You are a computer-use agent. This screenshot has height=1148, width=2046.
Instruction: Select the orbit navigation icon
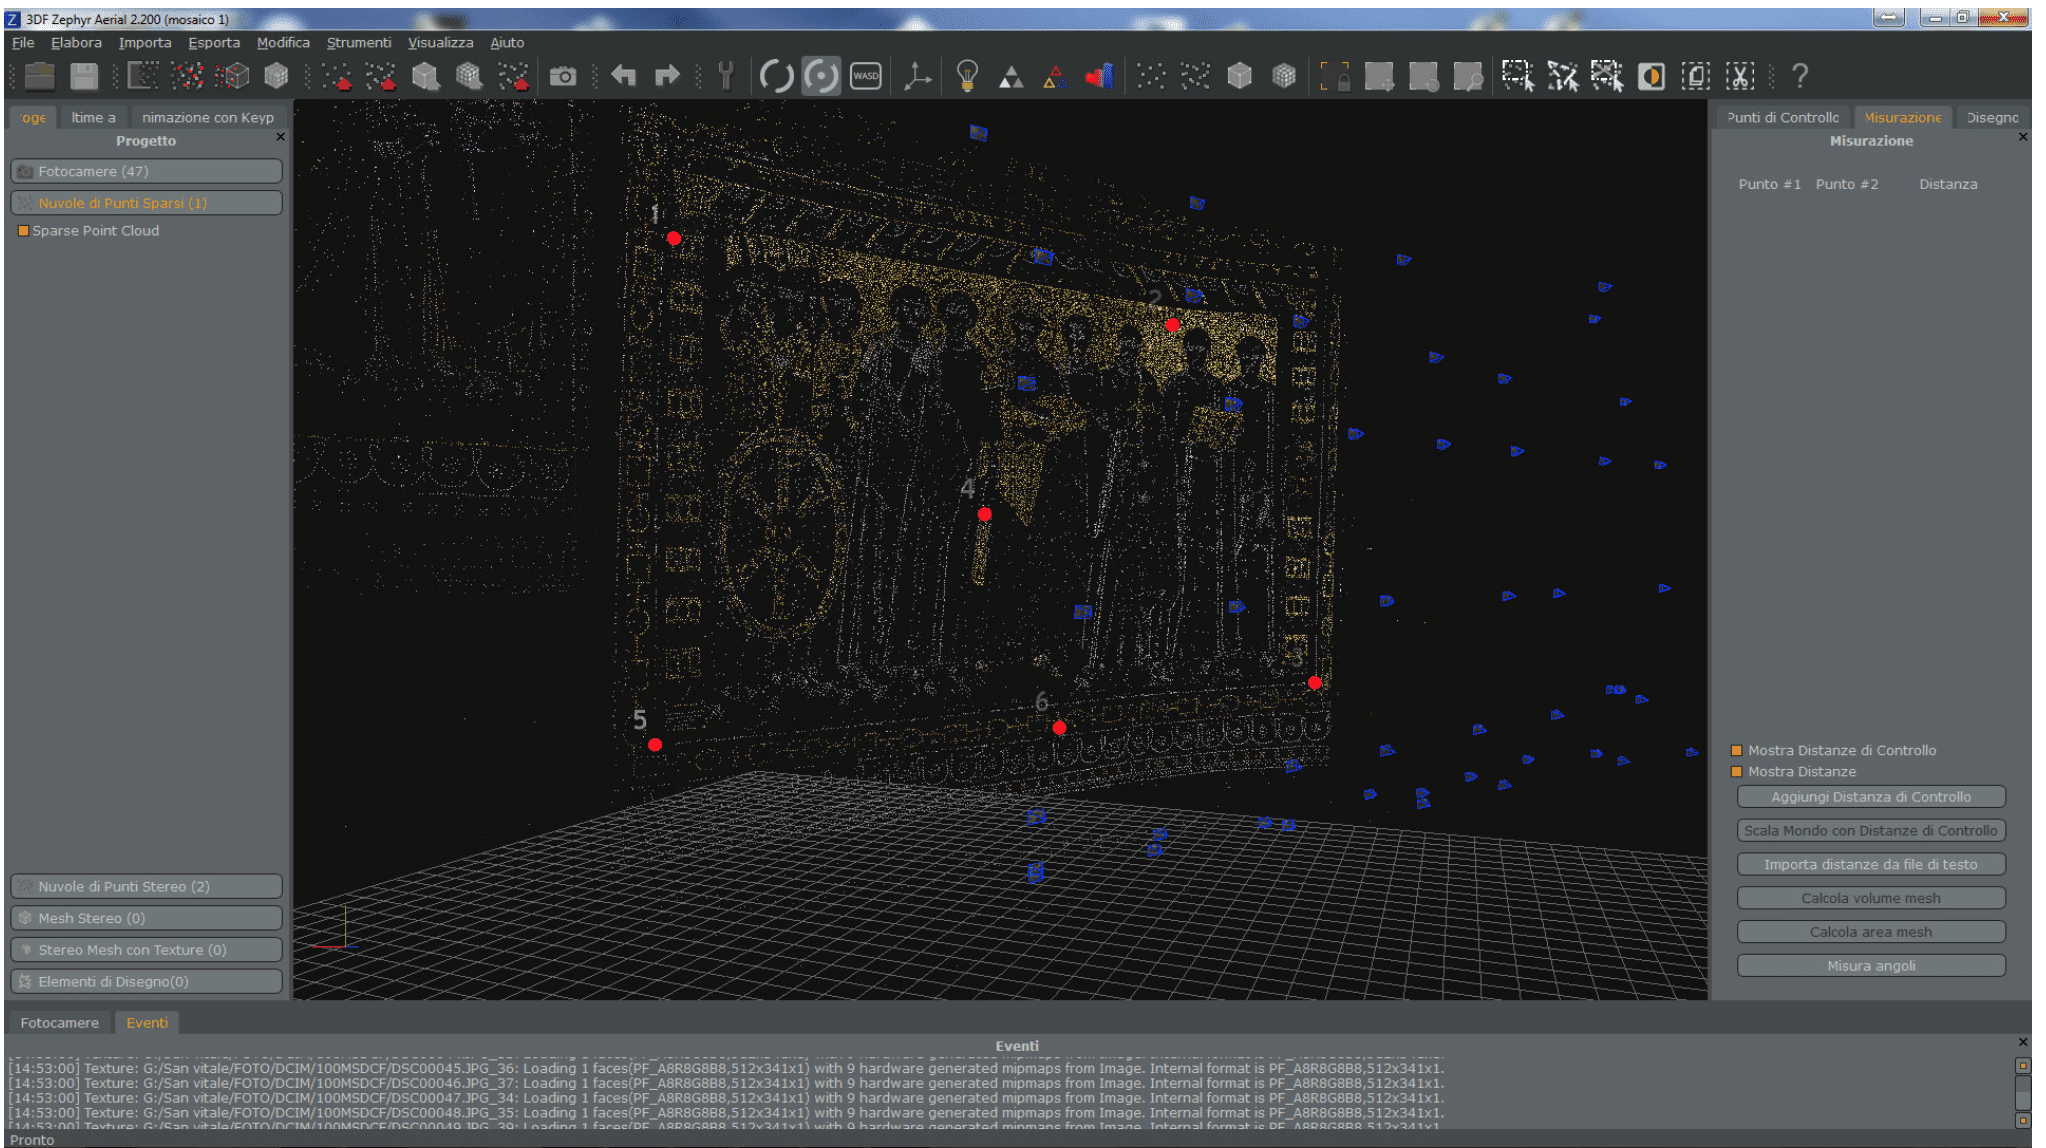pos(776,76)
